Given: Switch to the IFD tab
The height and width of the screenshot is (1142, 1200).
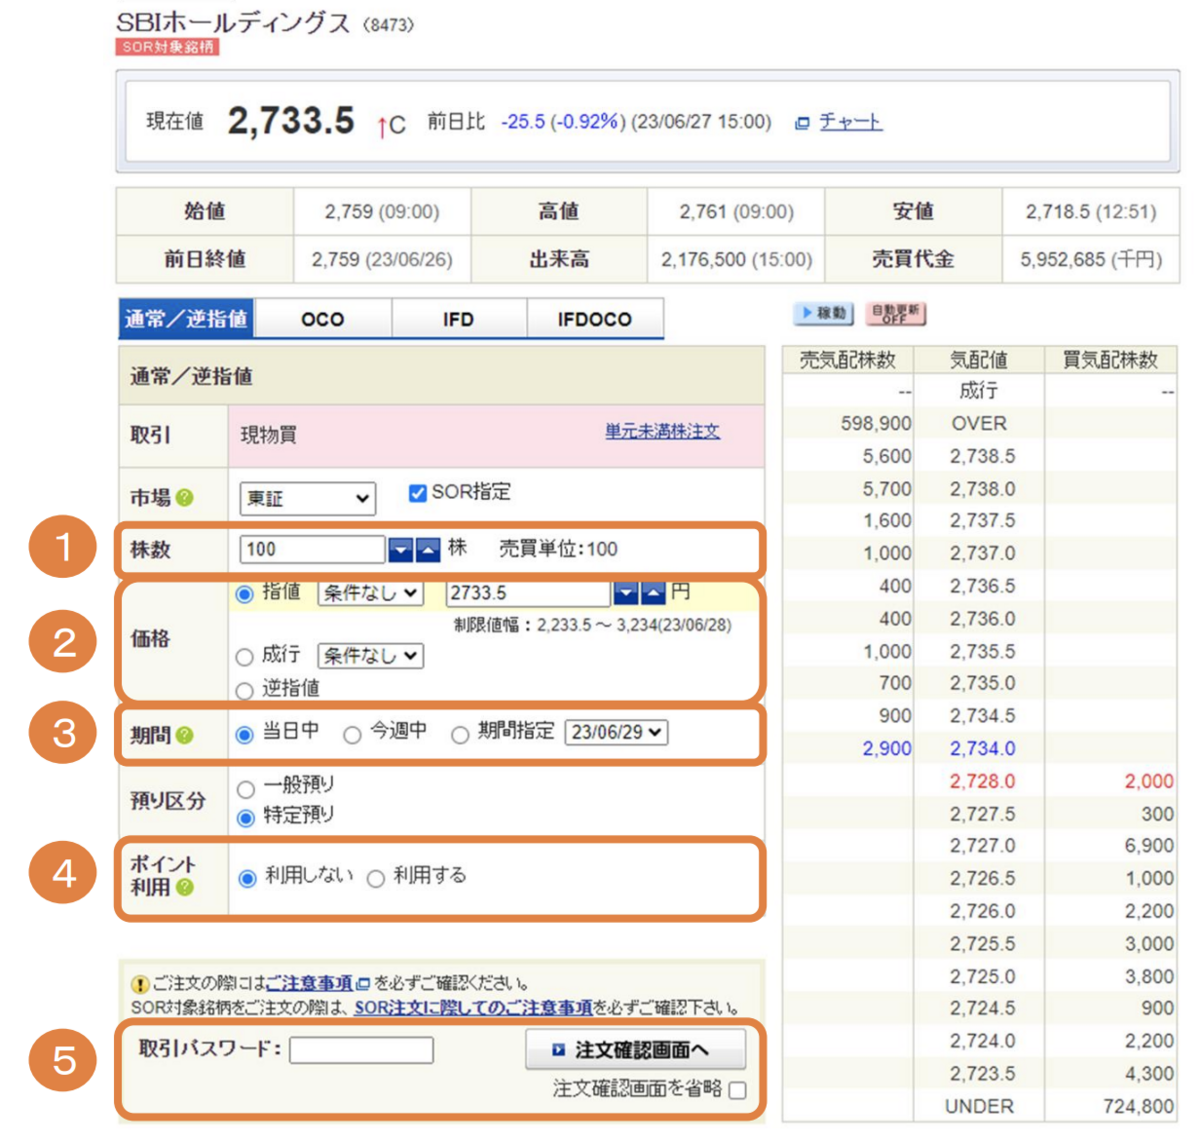Looking at the screenshot, I should [x=458, y=319].
